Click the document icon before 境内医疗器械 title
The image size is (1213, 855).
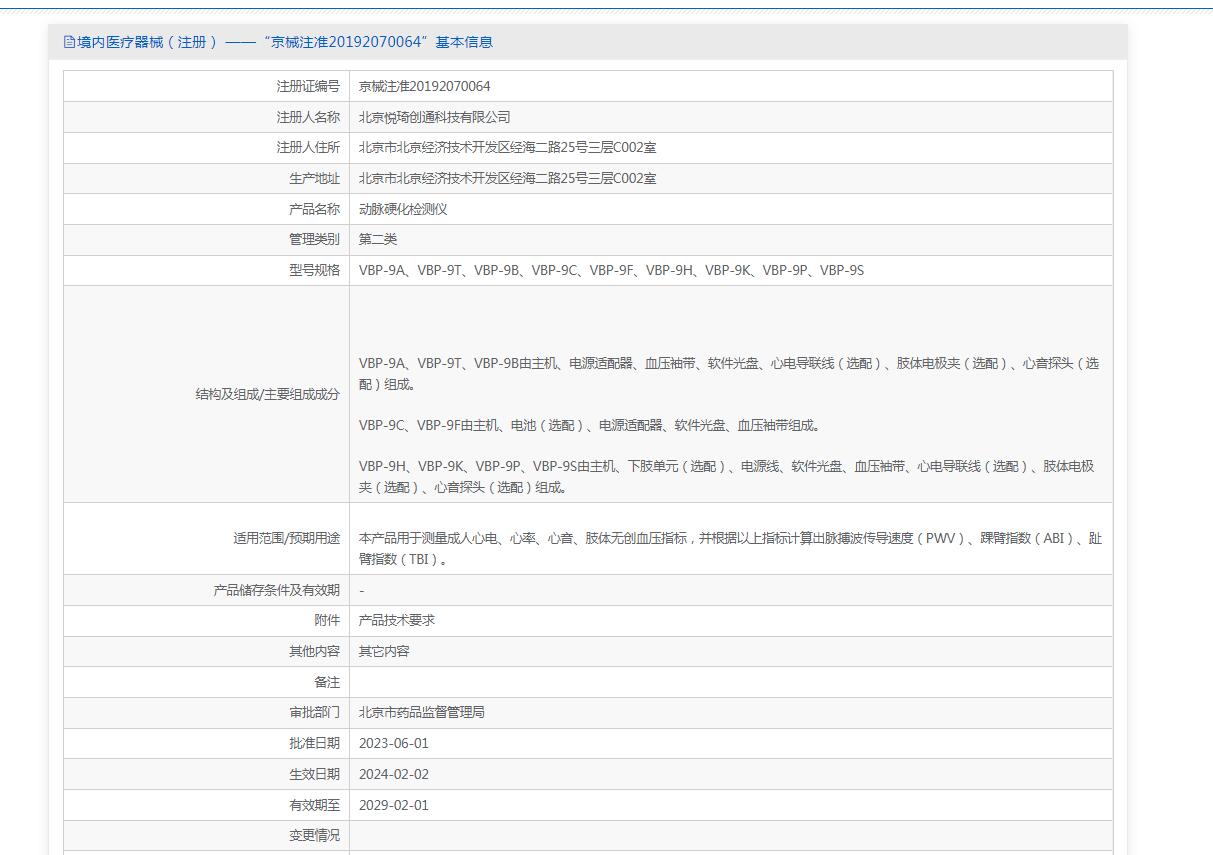coord(69,42)
